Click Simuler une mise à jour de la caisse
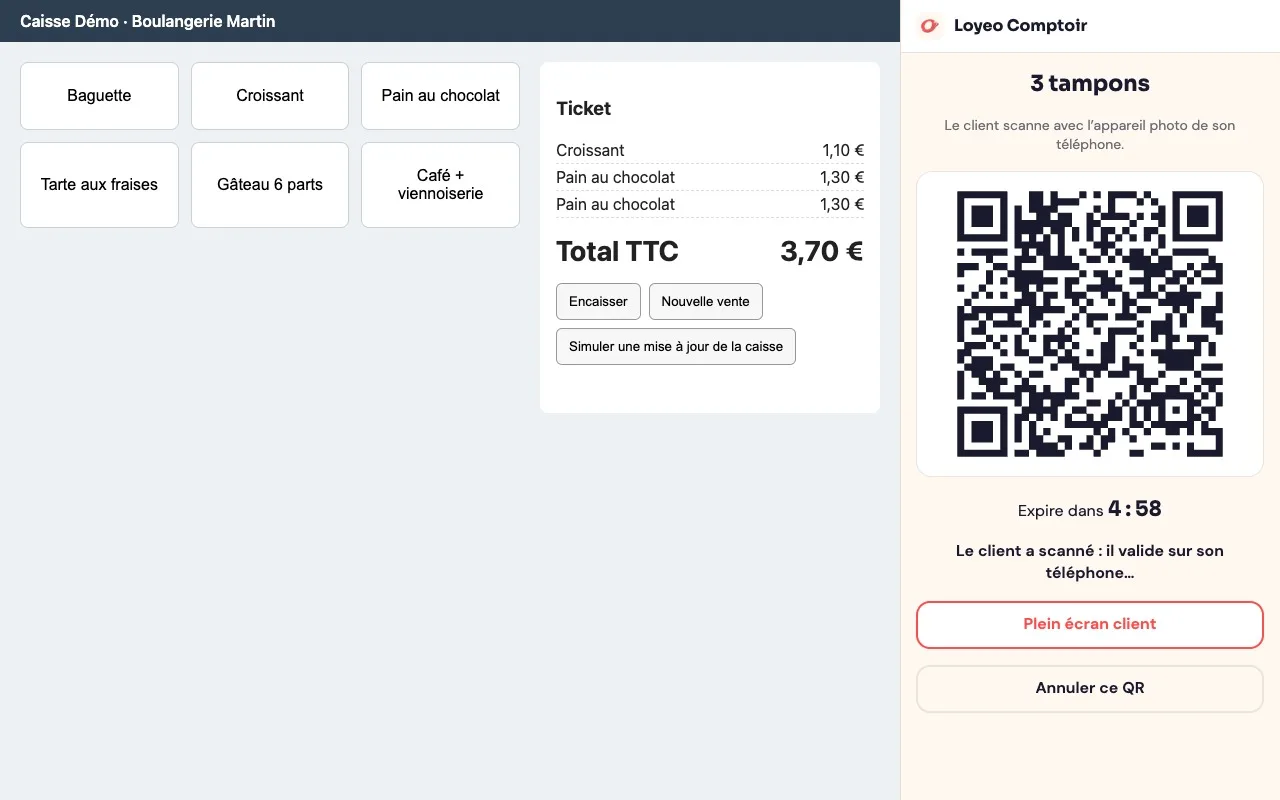Image resolution: width=1280 pixels, height=800 pixels. click(x=676, y=346)
